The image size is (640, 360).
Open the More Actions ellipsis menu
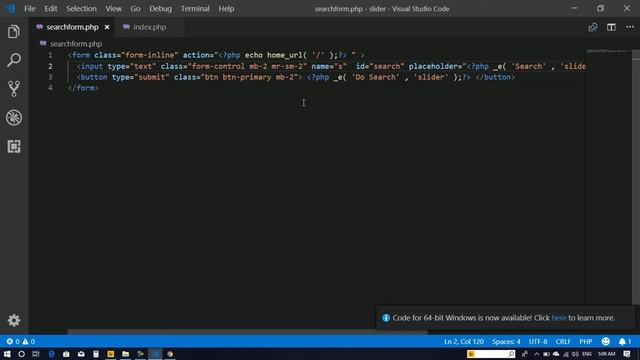(630, 27)
